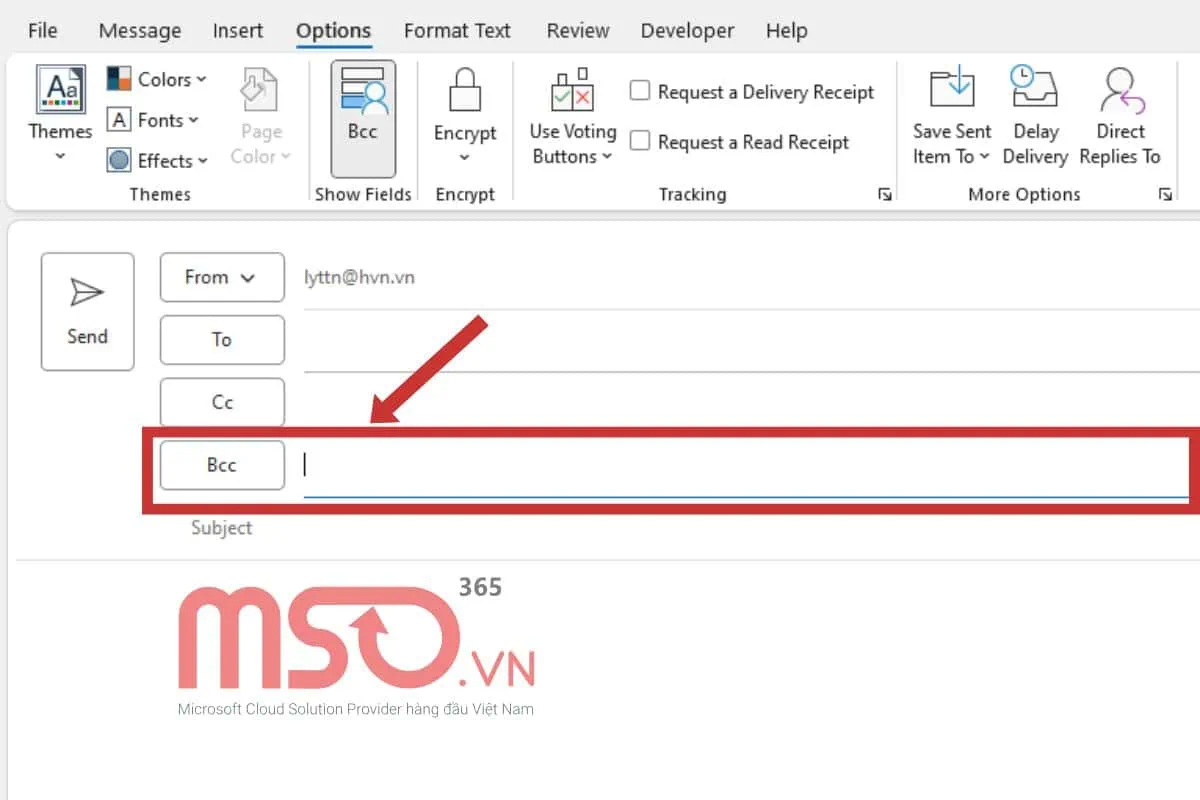Click the Use Voting Buttons icon
Viewport: 1200px width, 800px height.
tap(571, 95)
